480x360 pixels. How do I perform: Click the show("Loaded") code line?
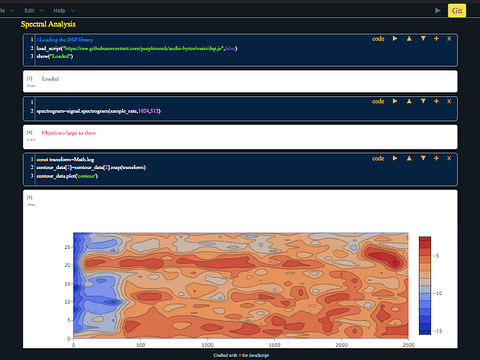click(x=55, y=56)
